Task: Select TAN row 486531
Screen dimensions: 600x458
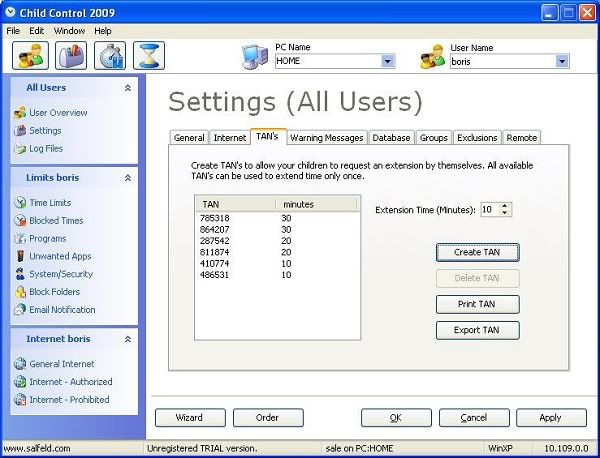Action: click(277, 275)
